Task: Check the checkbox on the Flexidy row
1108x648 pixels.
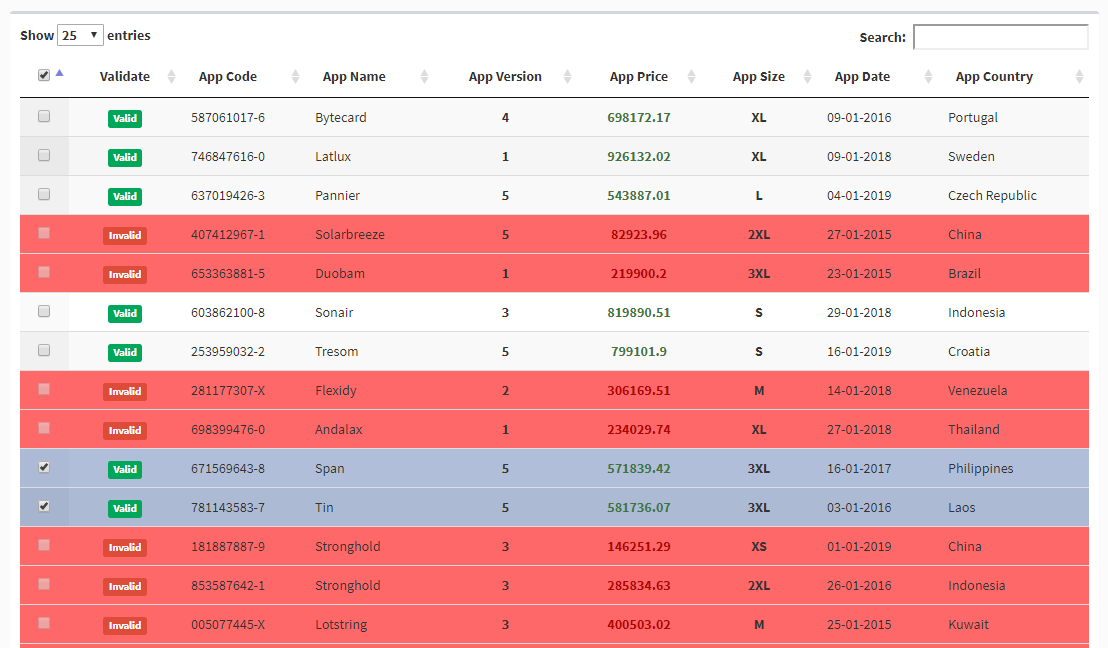Action: [x=44, y=389]
